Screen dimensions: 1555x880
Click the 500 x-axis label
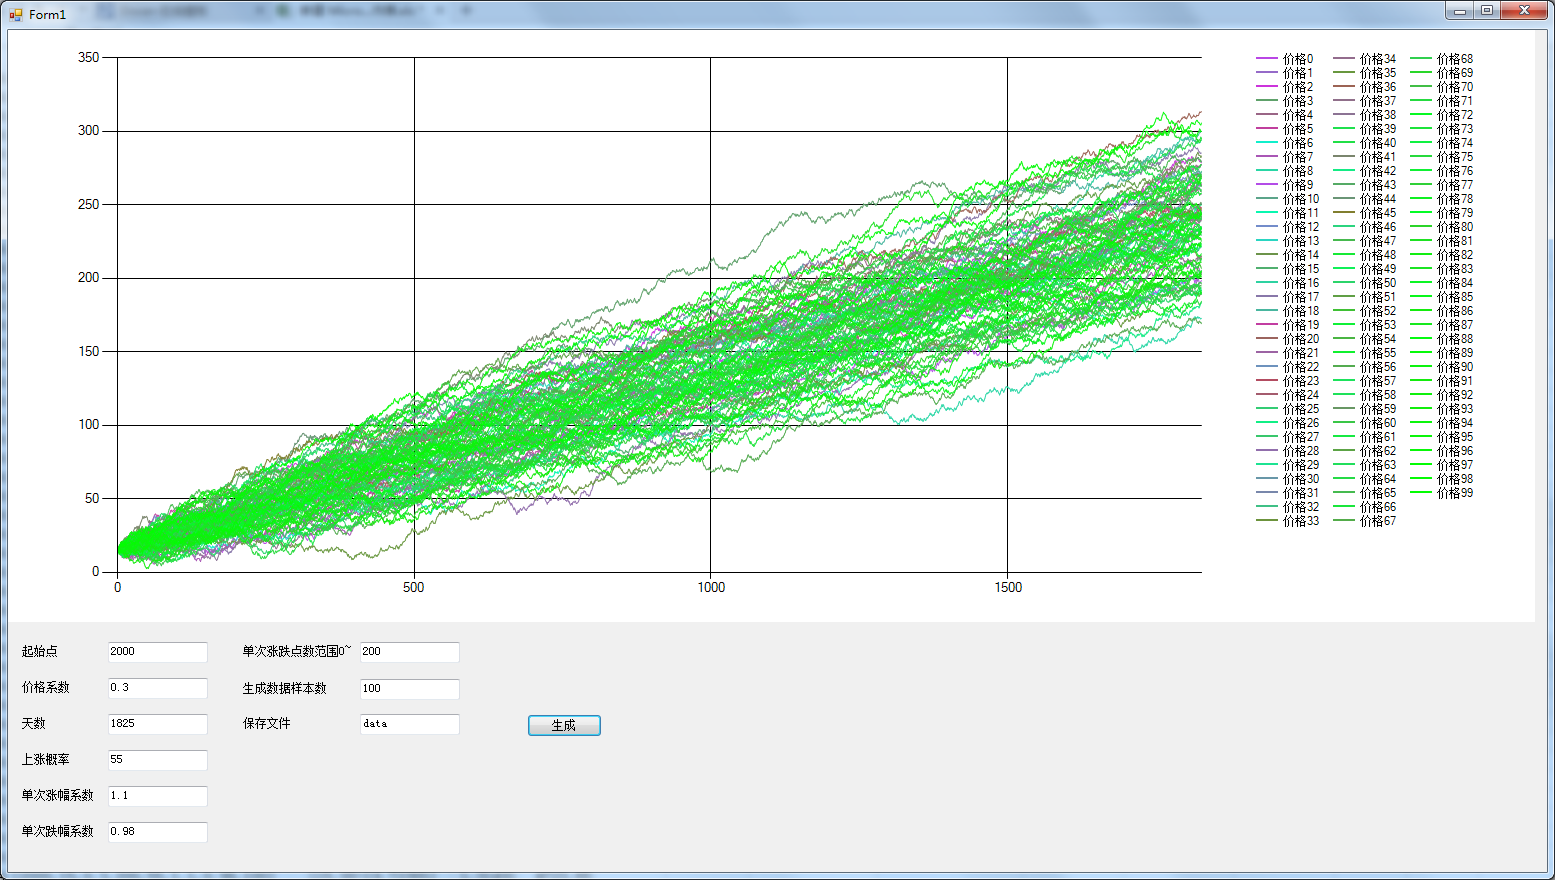(414, 587)
